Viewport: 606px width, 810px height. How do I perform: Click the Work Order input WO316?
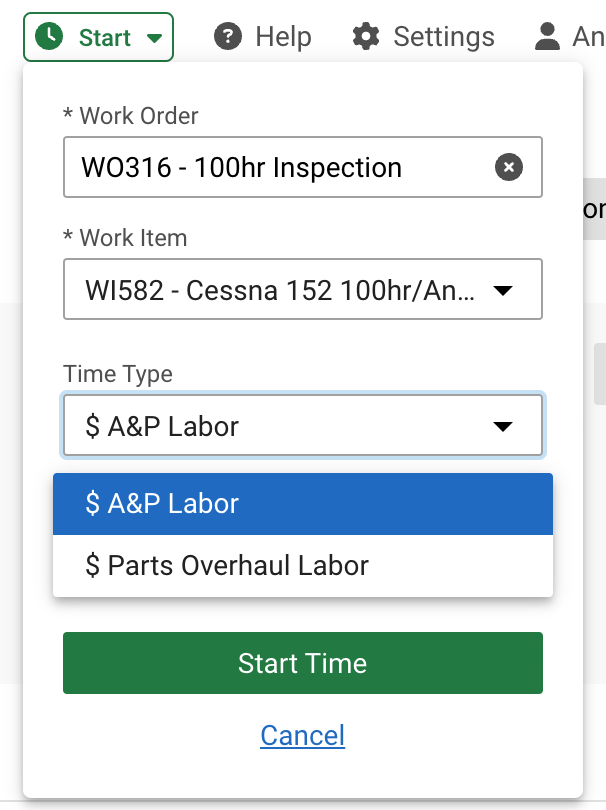pyautogui.click(x=303, y=167)
